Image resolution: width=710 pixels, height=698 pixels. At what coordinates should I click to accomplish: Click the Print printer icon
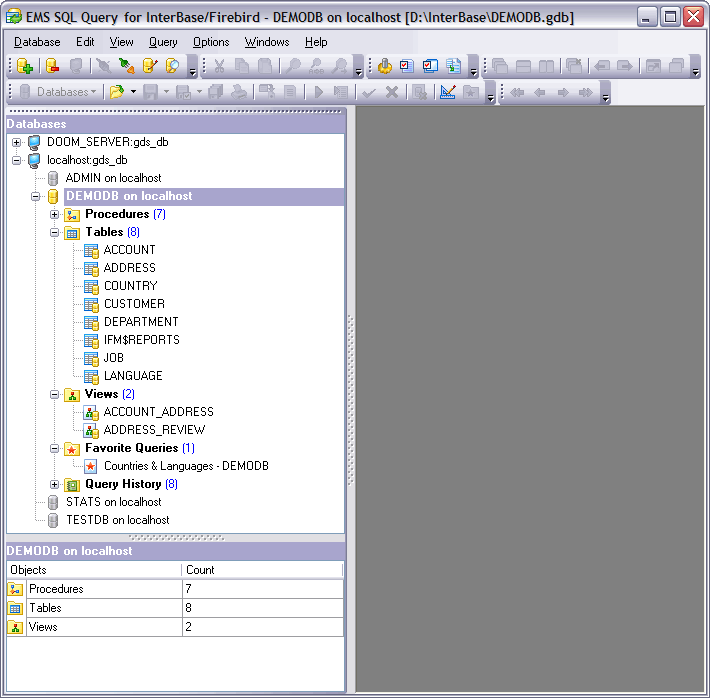(x=239, y=92)
